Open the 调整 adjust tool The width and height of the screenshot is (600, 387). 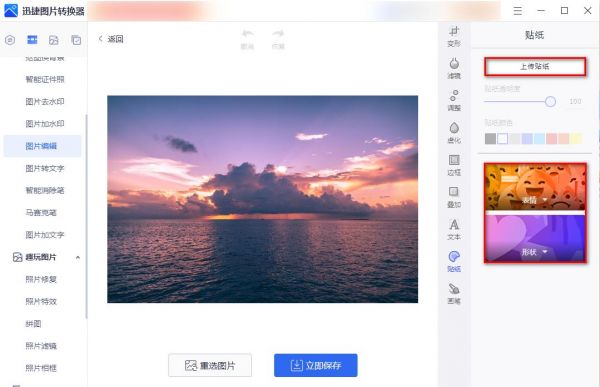click(x=454, y=101)
